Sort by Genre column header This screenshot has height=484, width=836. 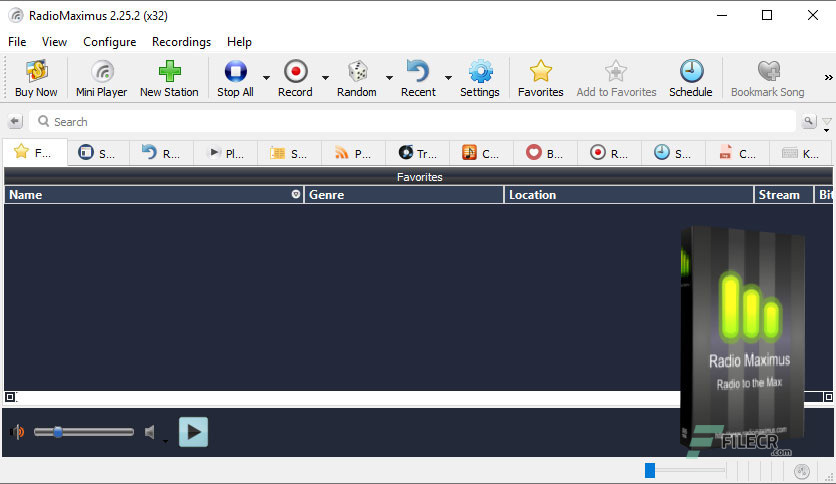404,195
